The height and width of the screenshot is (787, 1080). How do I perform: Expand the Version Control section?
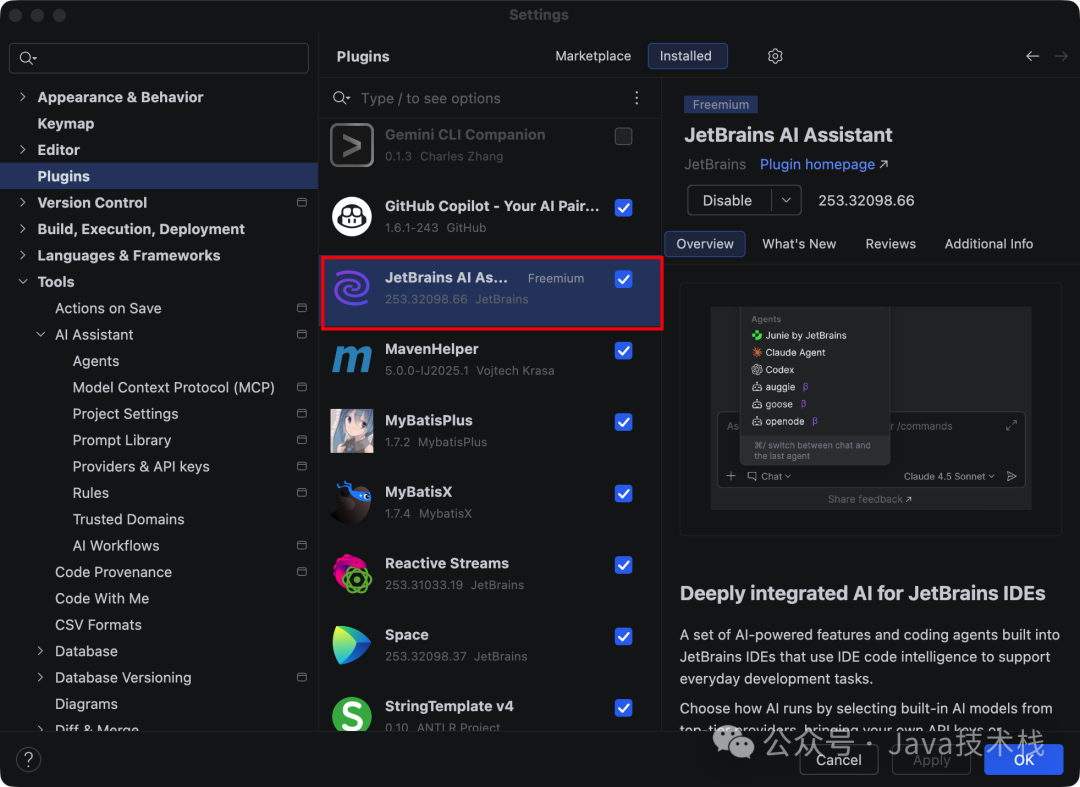22,202
